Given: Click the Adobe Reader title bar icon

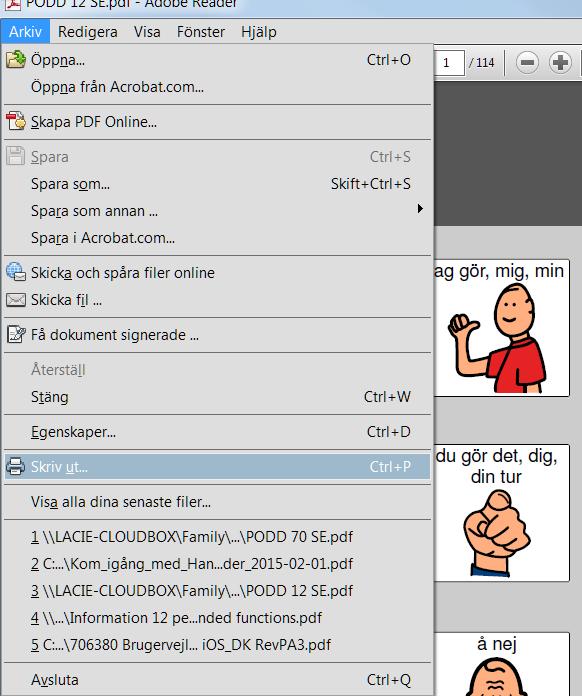Looking at the screenshot, I should point(14,5).
